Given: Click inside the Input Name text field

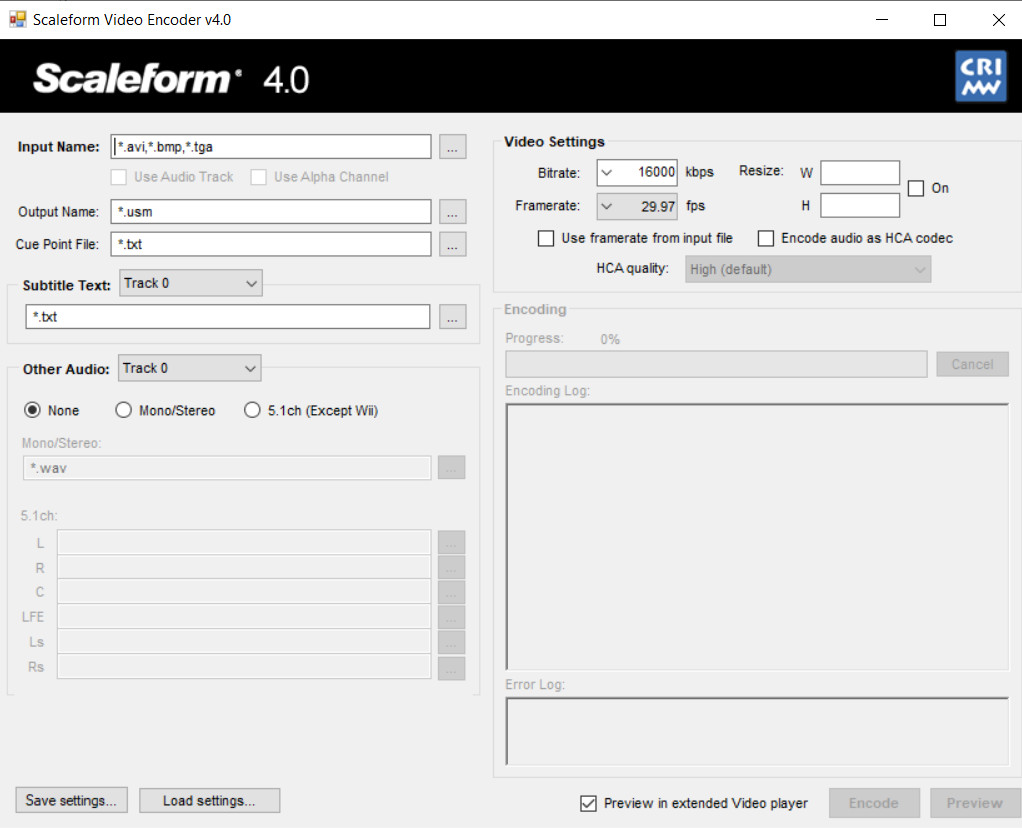Looking at the screenshot, I should coord(271,147).
